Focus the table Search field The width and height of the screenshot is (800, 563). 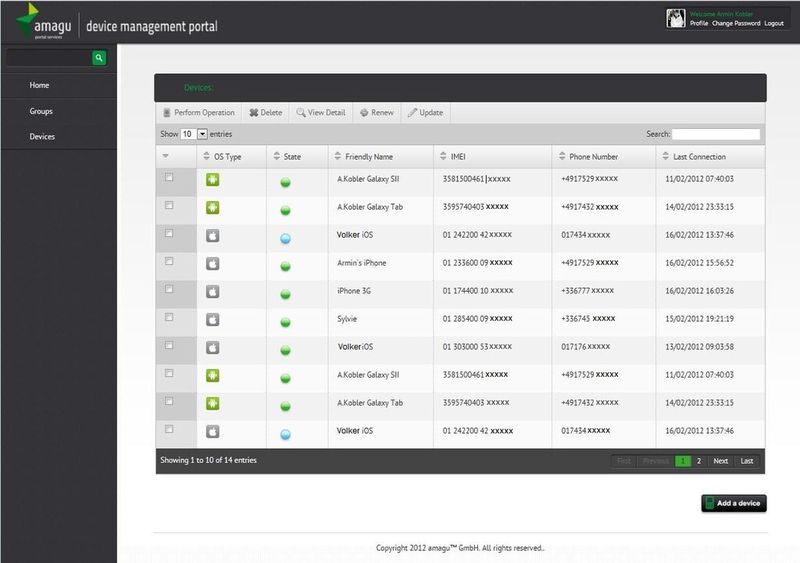(716, 134)
